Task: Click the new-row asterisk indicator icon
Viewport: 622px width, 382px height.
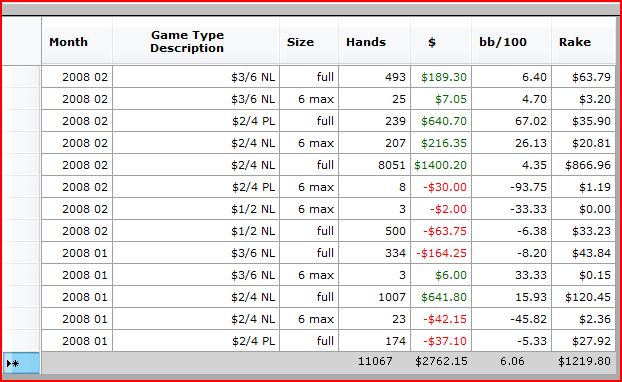Action: click(x=13, y=363)
